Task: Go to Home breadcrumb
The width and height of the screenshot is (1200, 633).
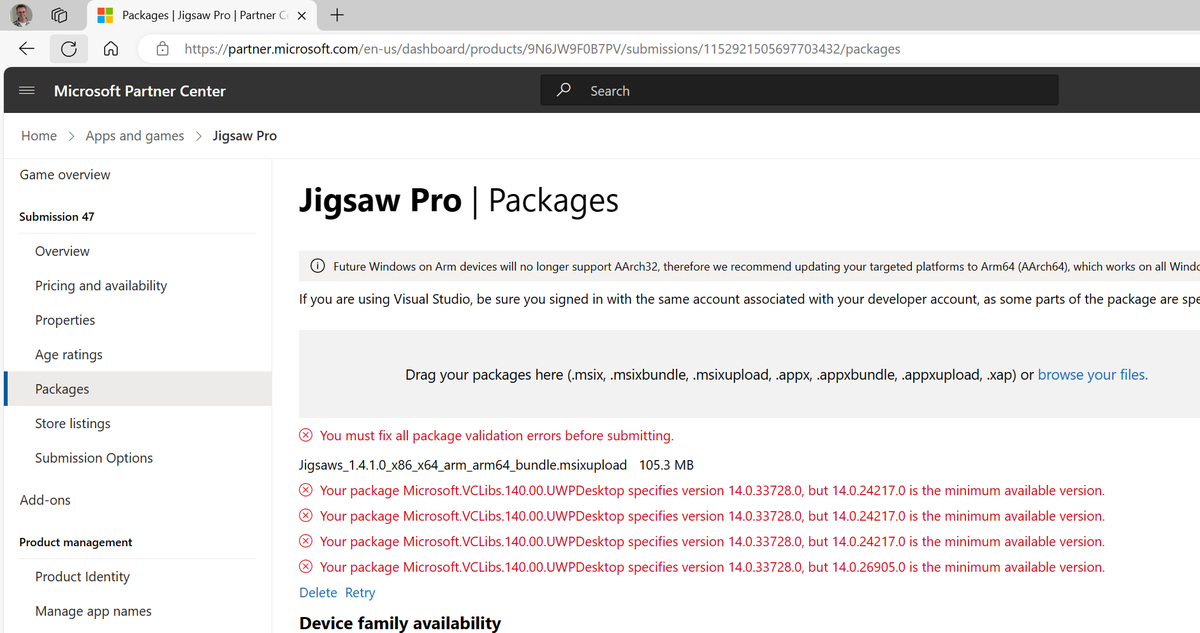Action: click(x=39, y=136)
